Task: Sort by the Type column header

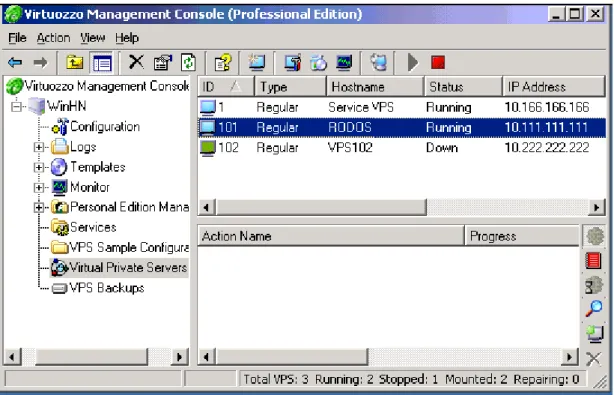Action: pyautogui.click(x=290, y=87)
